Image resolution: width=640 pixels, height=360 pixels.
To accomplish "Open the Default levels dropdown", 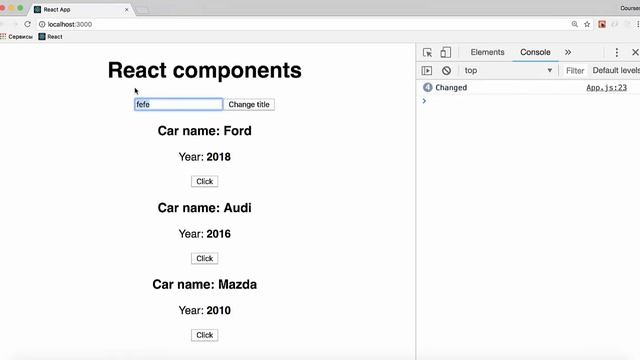I will (x=616, y=71).
